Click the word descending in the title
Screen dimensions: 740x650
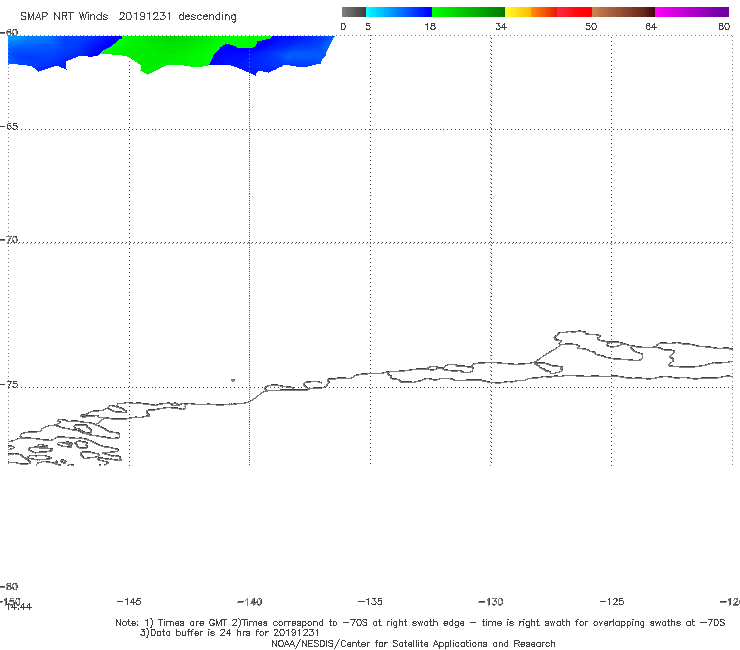(207, 17)
